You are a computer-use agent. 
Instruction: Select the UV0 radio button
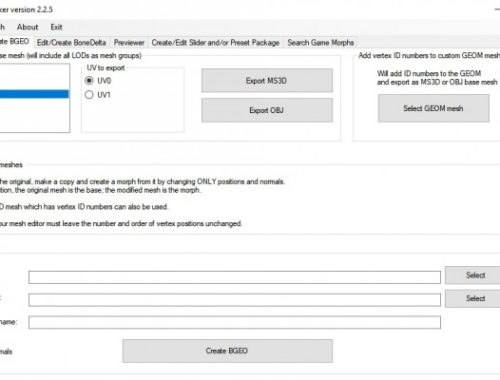click(89, 81)
